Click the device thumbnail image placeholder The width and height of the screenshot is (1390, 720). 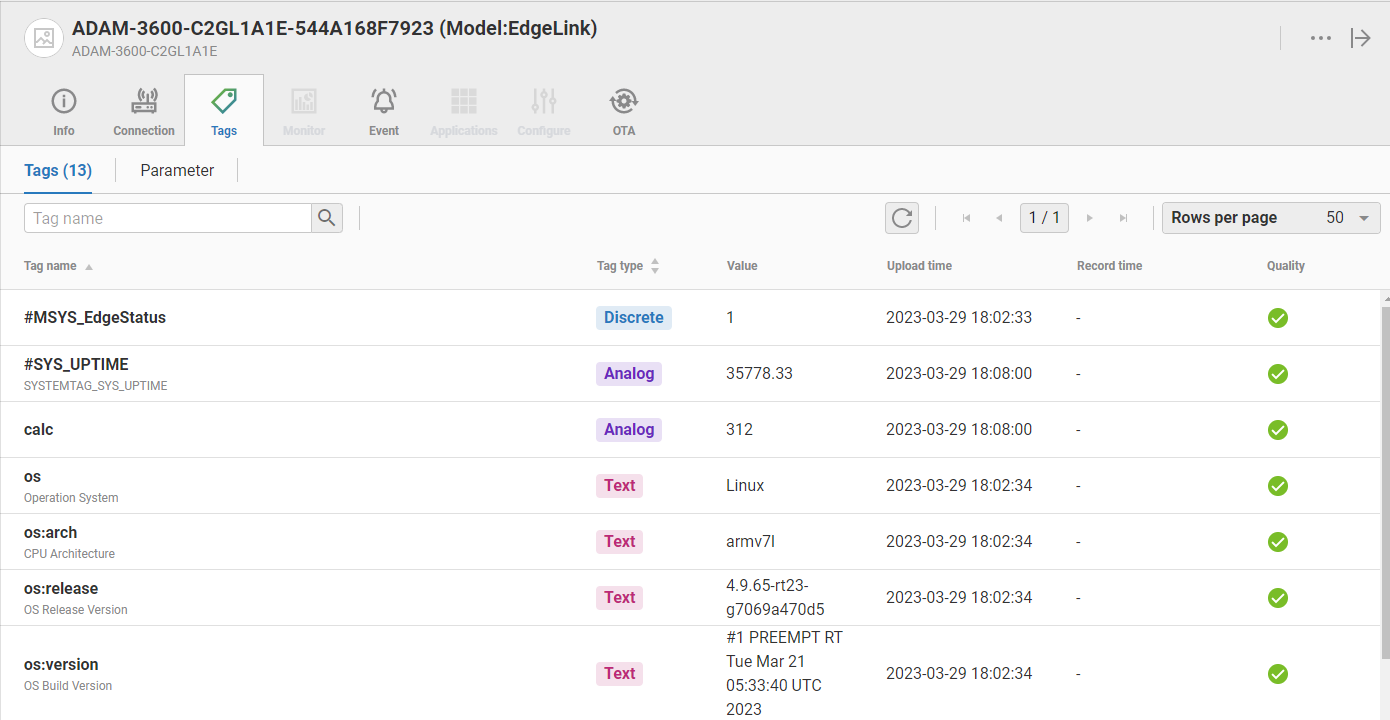(x=44, y=38)
